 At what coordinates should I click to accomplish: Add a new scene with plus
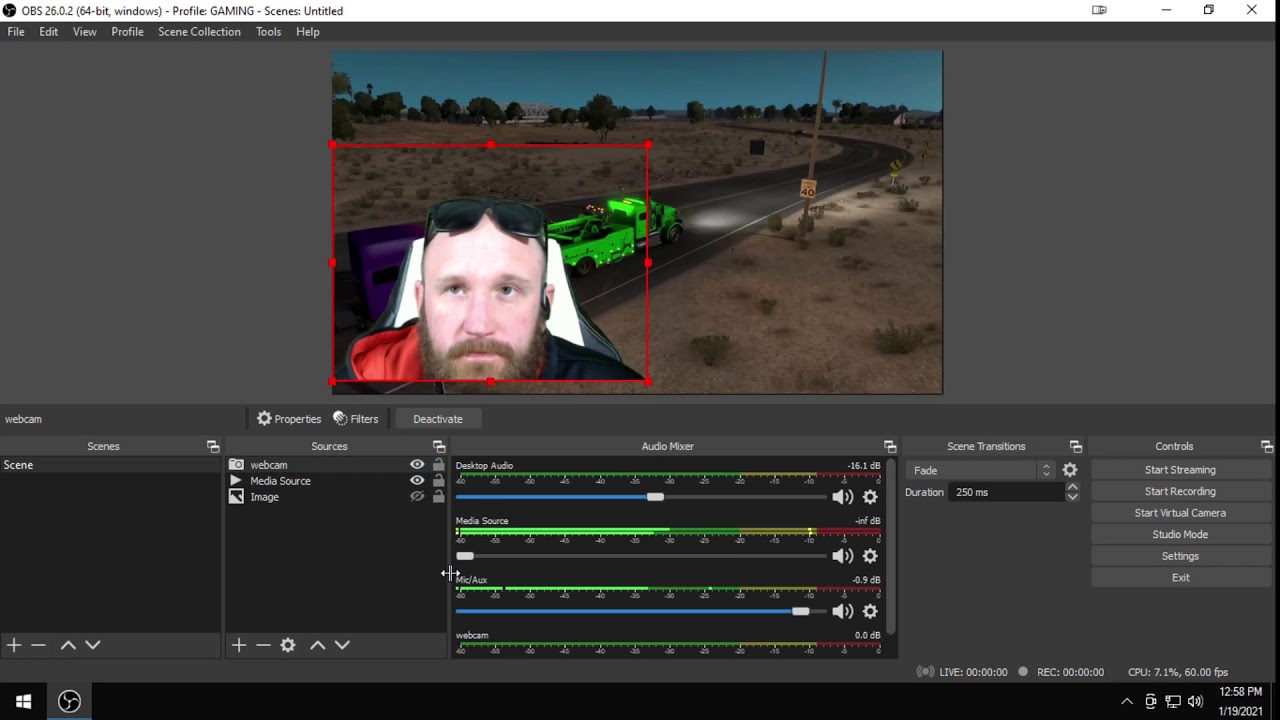(x=14, y=645)
